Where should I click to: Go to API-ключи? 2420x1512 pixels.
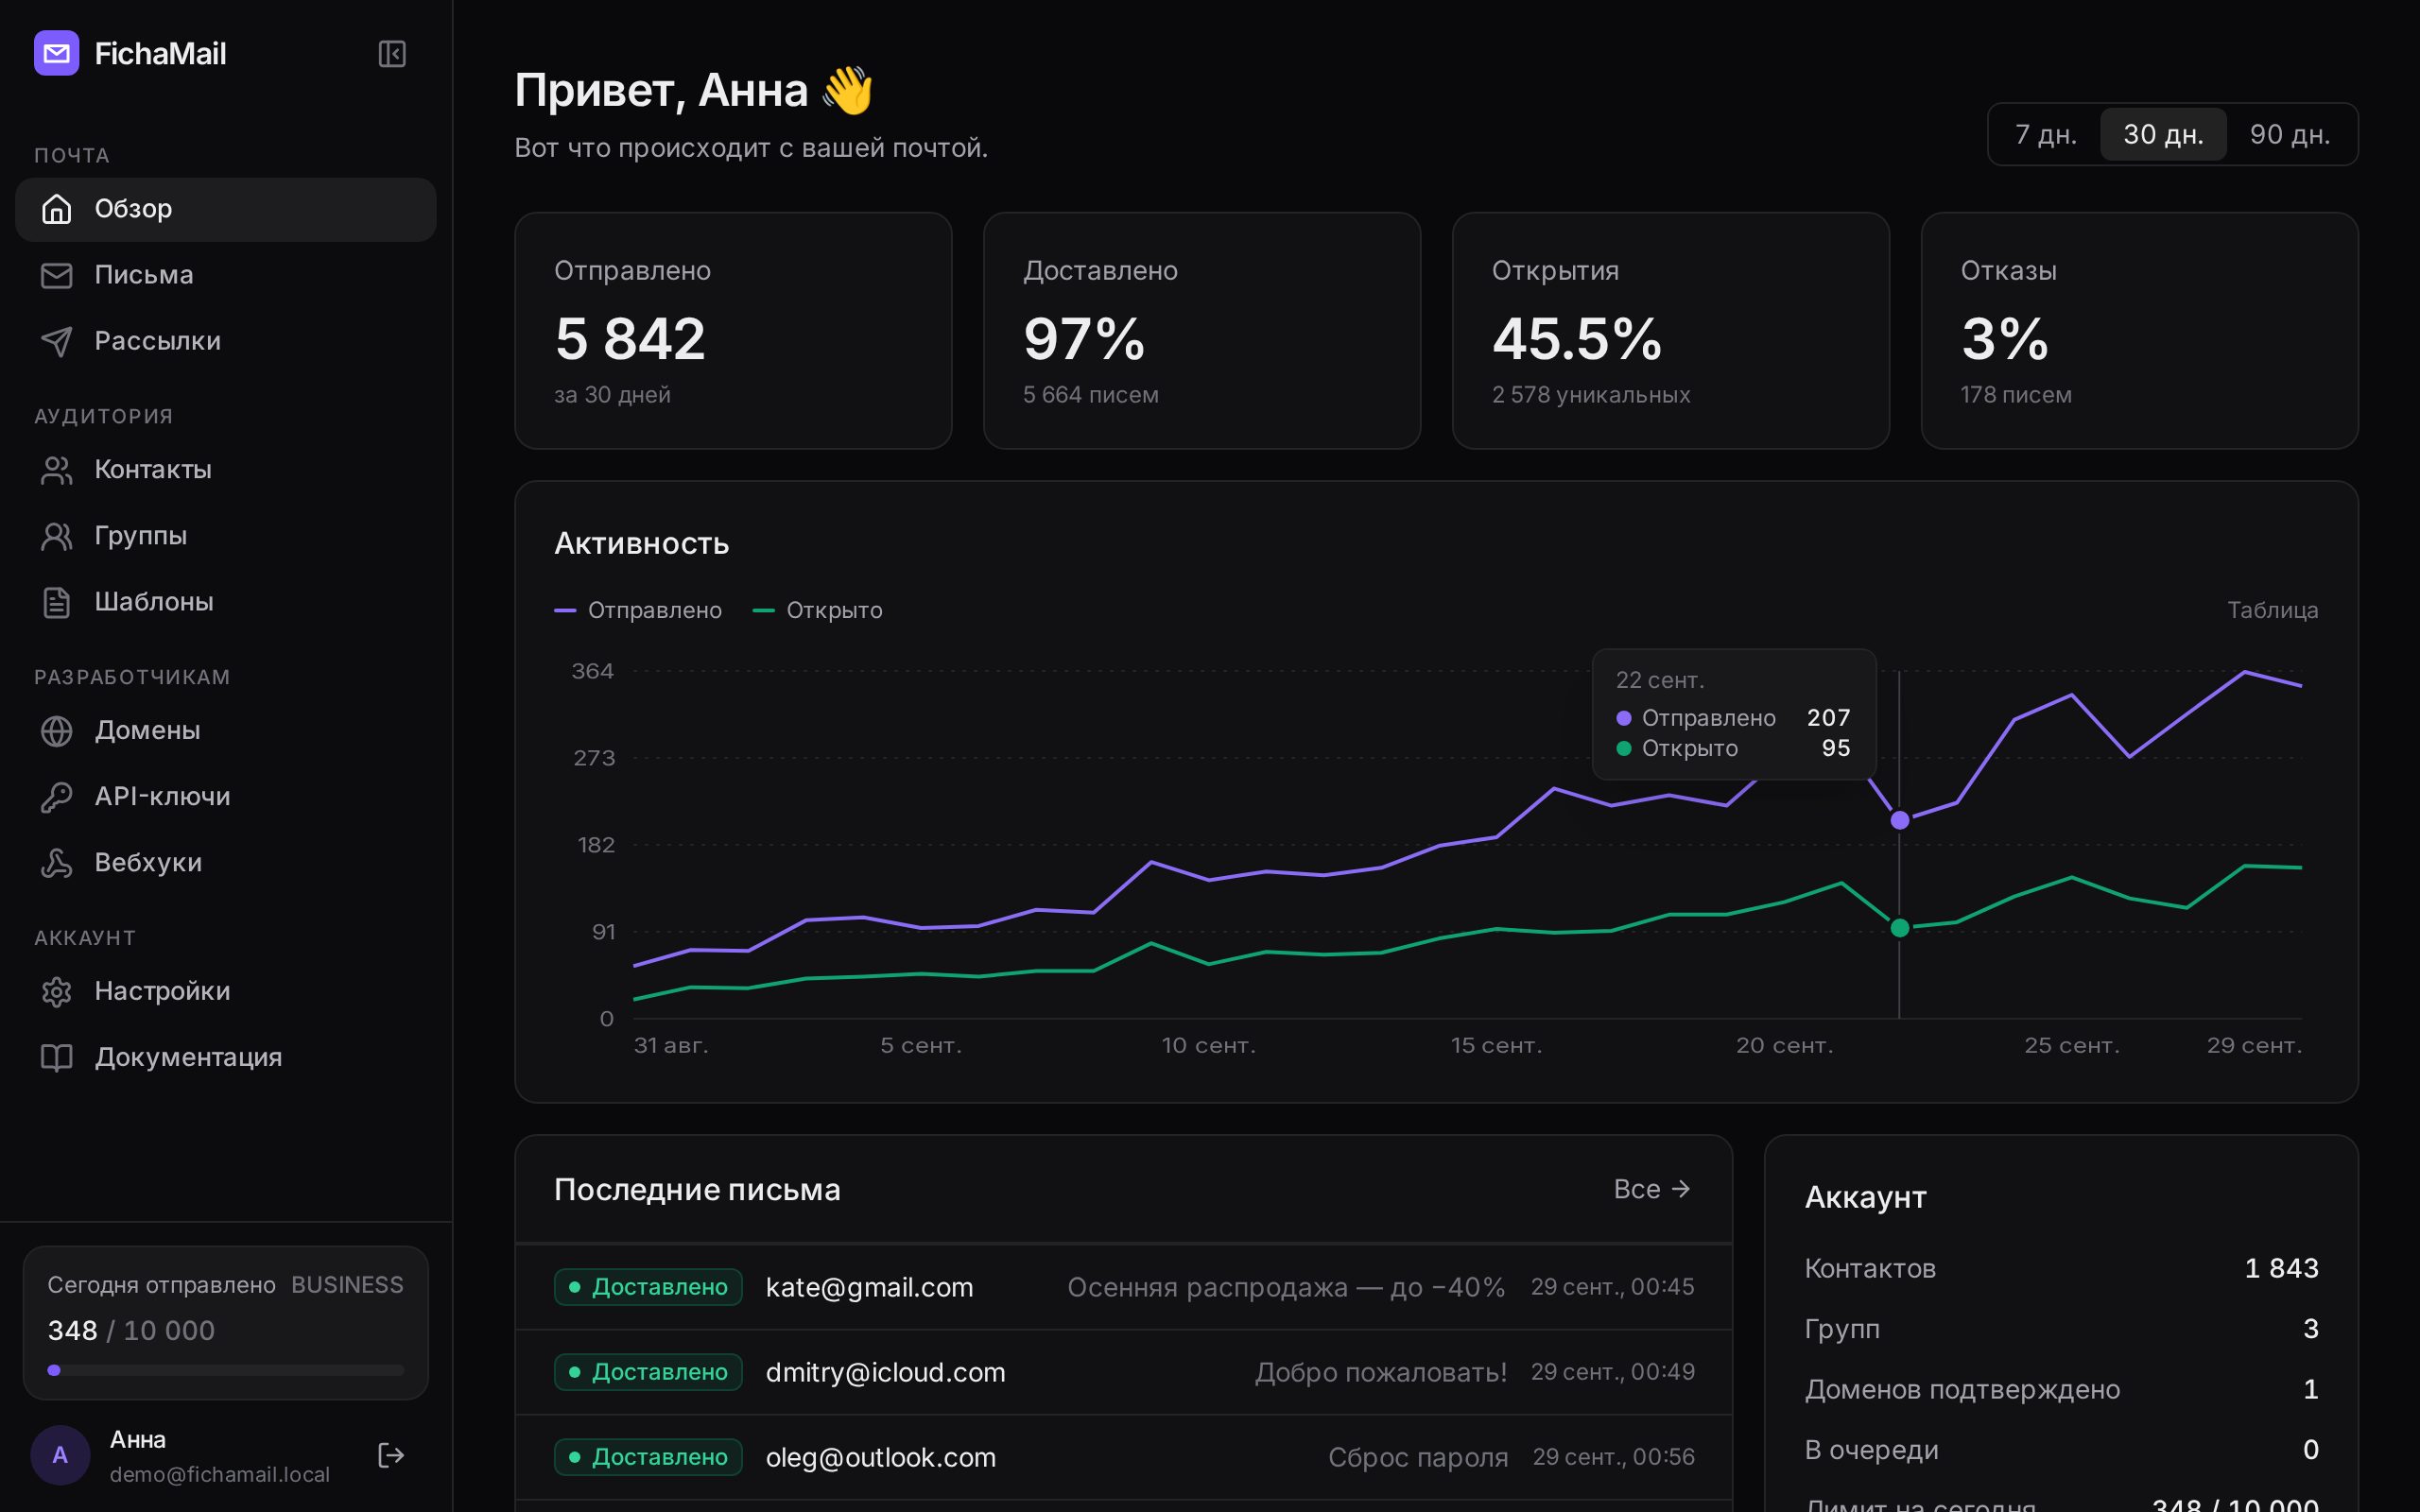coord(226,797)
